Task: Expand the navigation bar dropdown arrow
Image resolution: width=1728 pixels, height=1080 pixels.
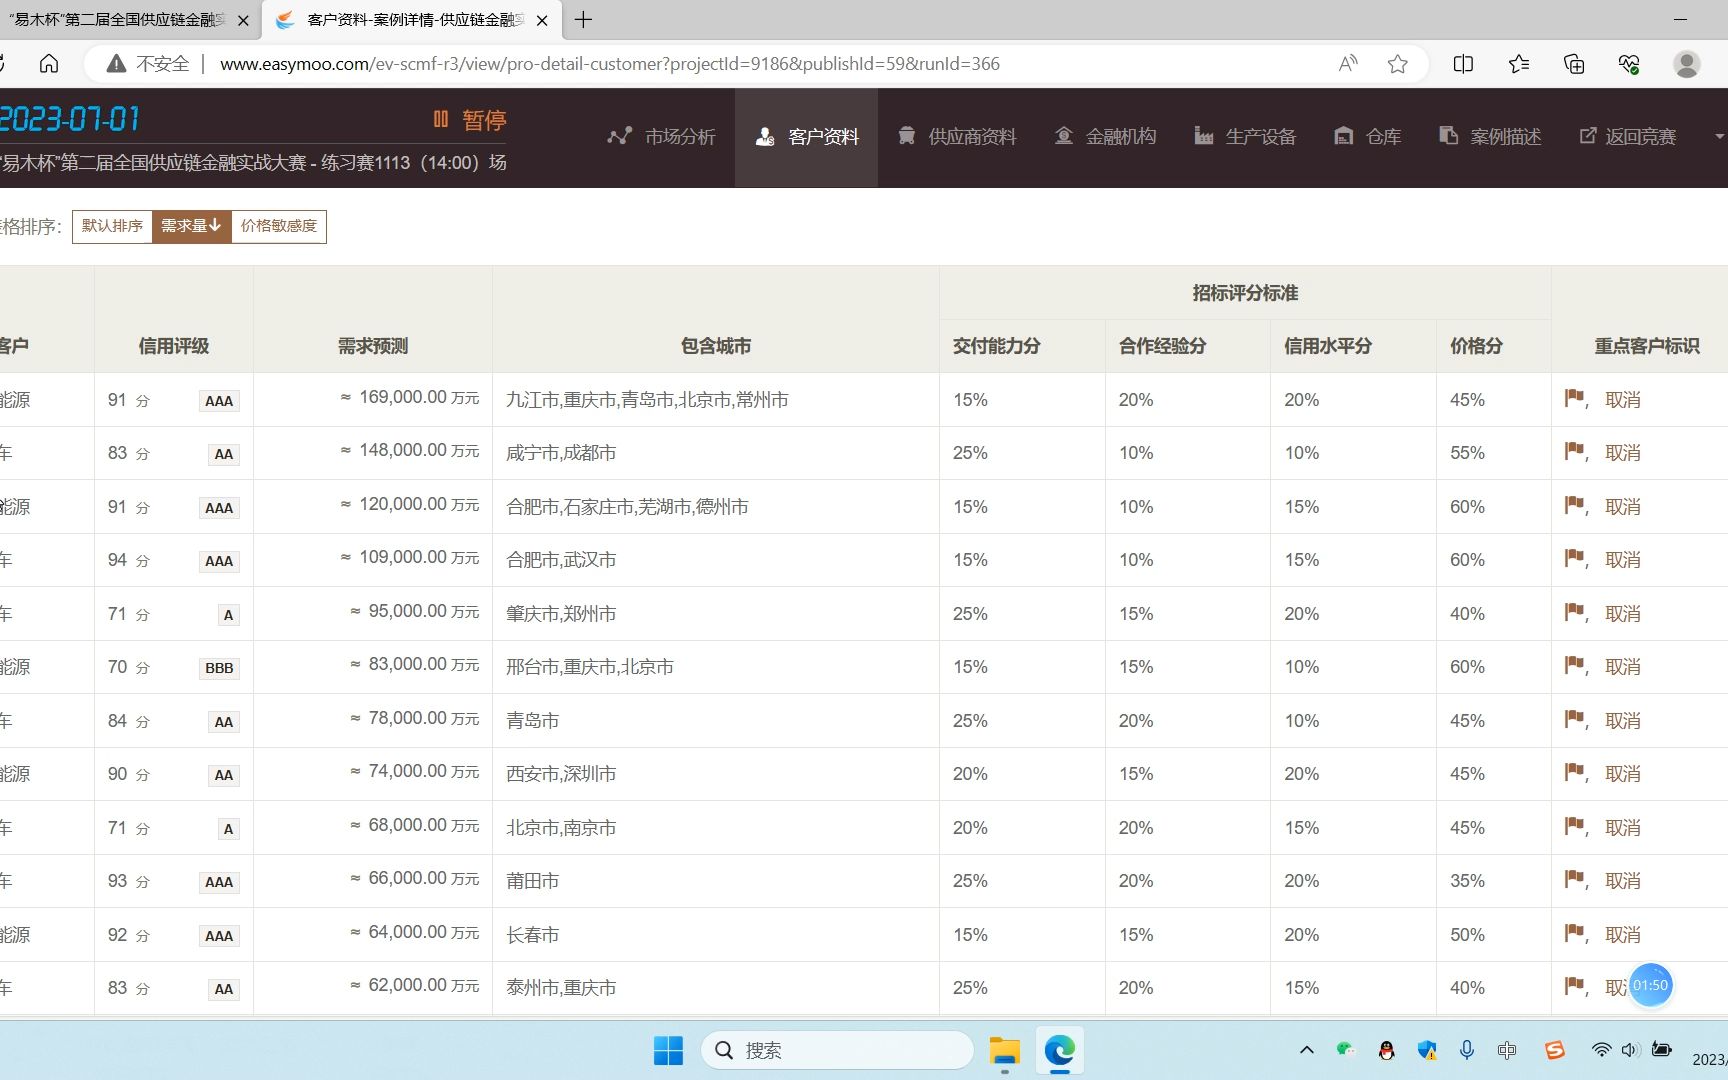Action: point(1719,137)
